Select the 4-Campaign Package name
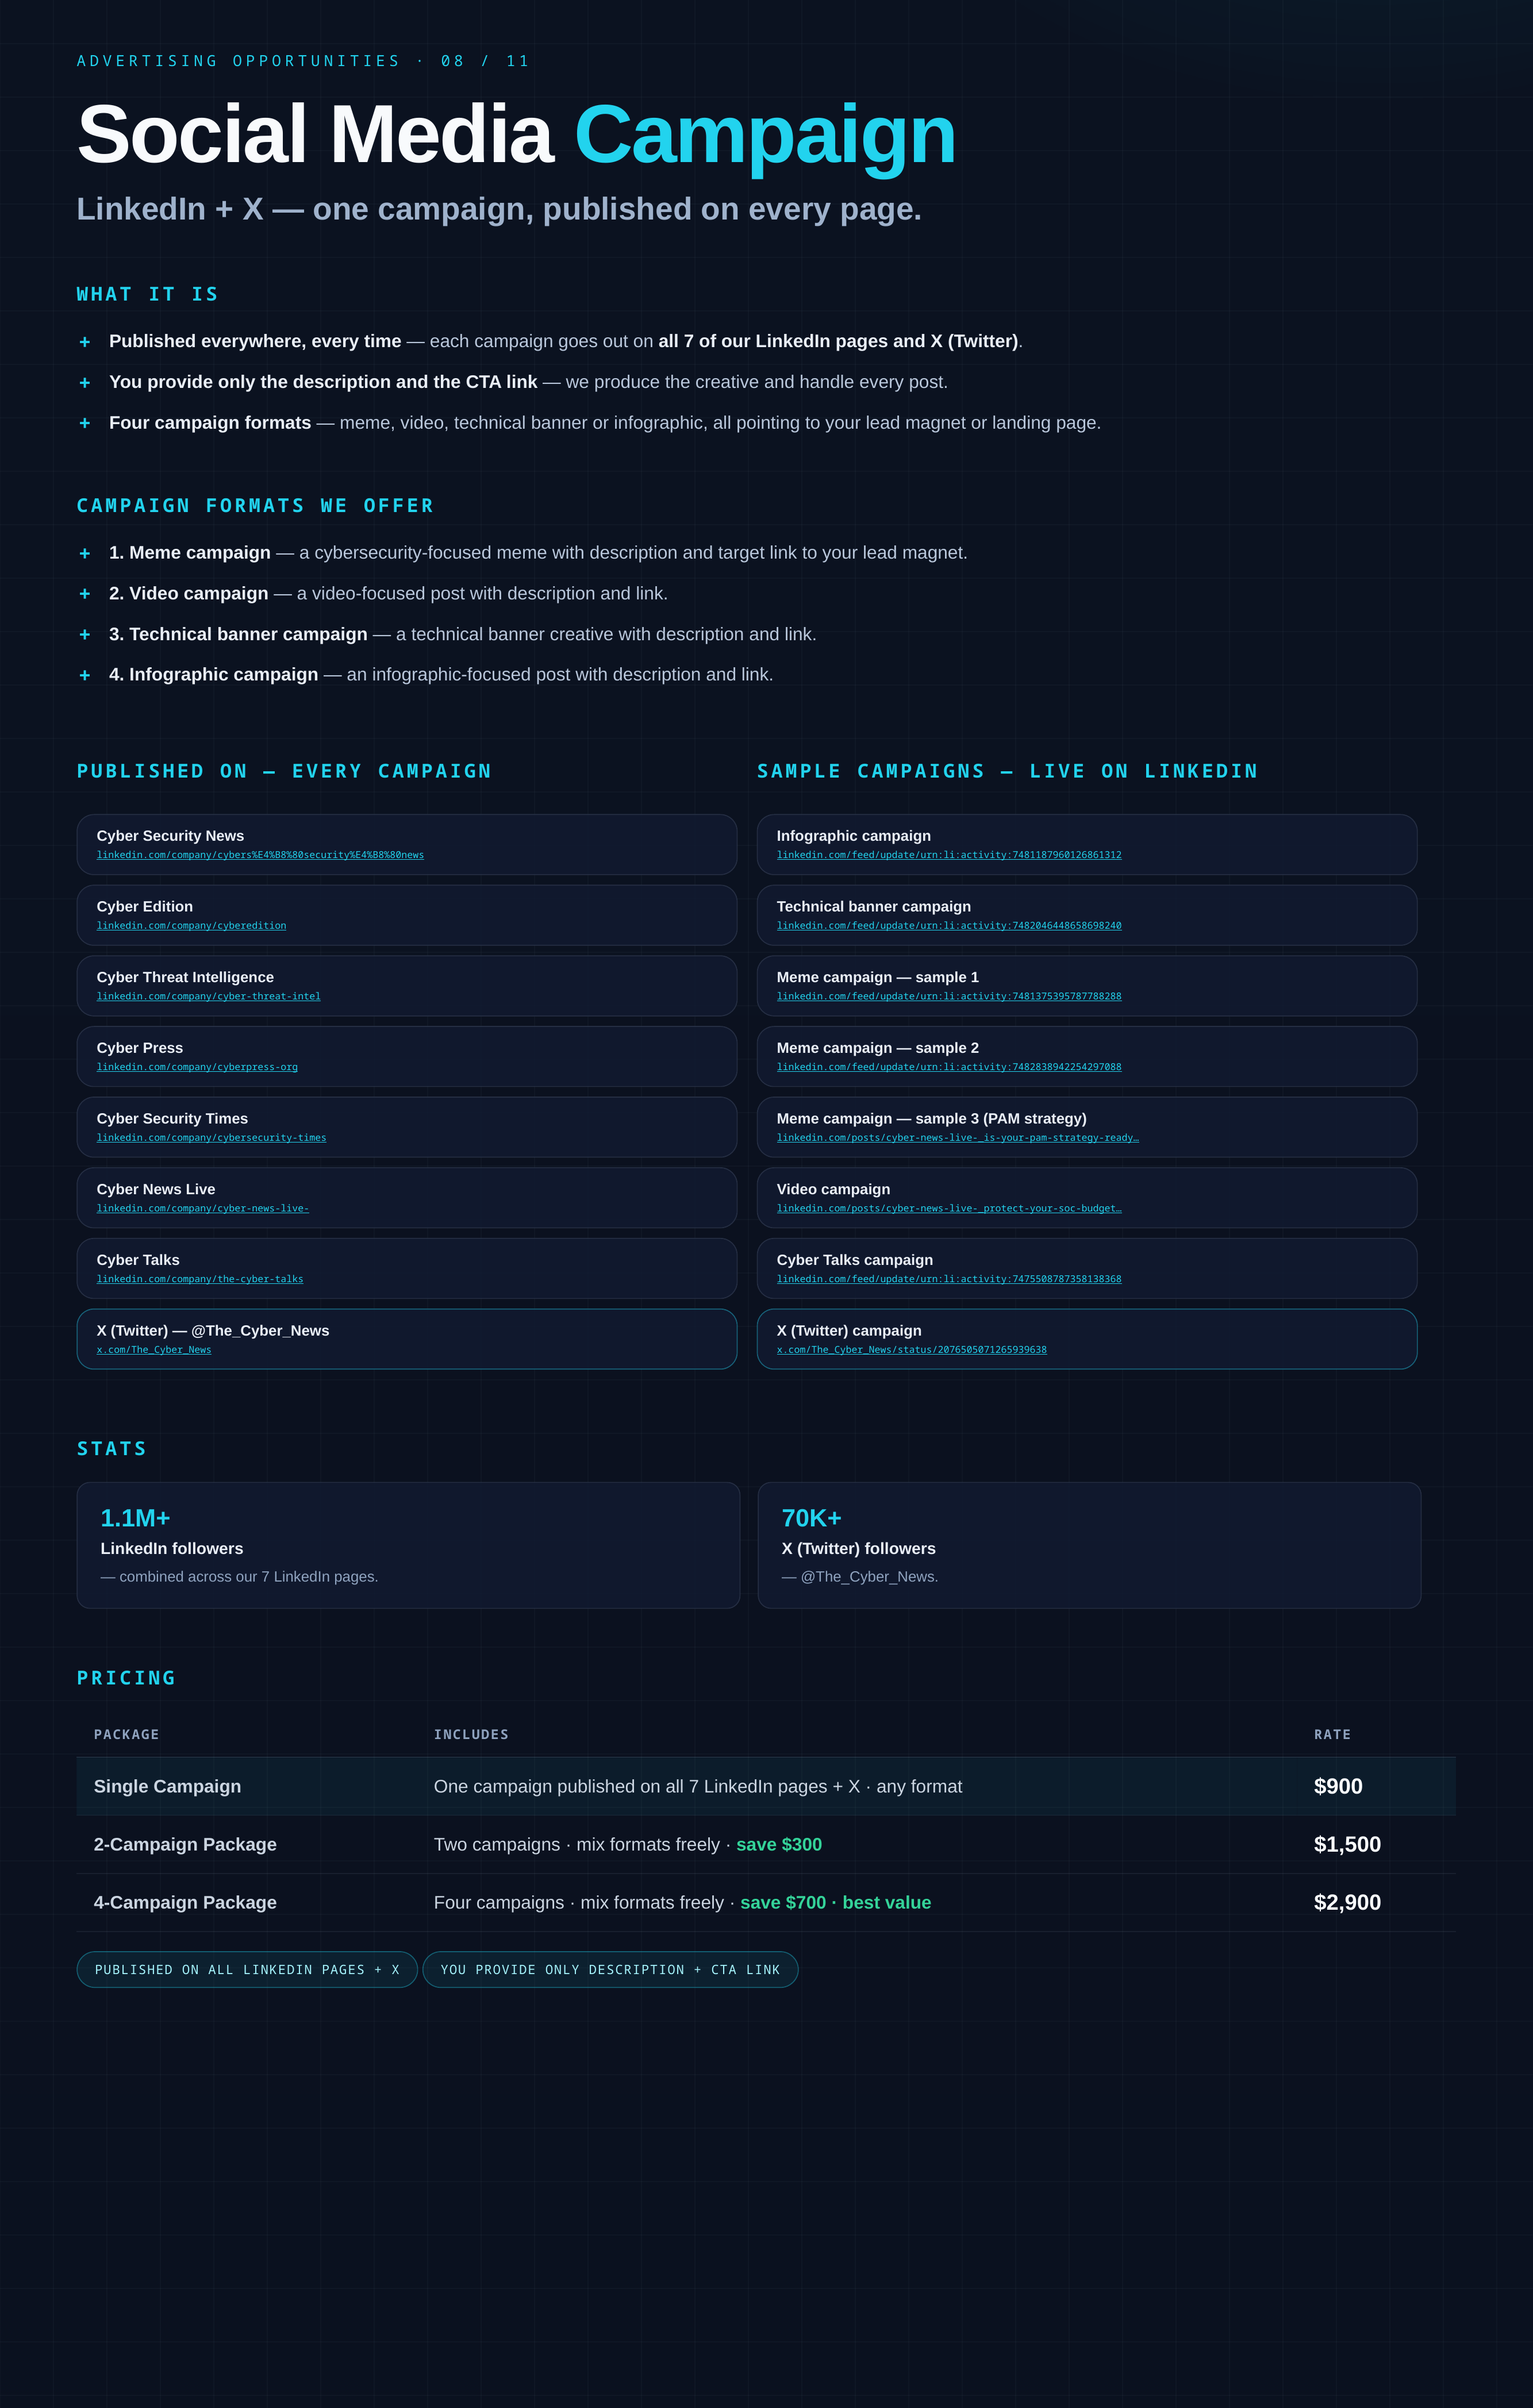This screenshot has height=2408, width=1533. [185, 1902]
